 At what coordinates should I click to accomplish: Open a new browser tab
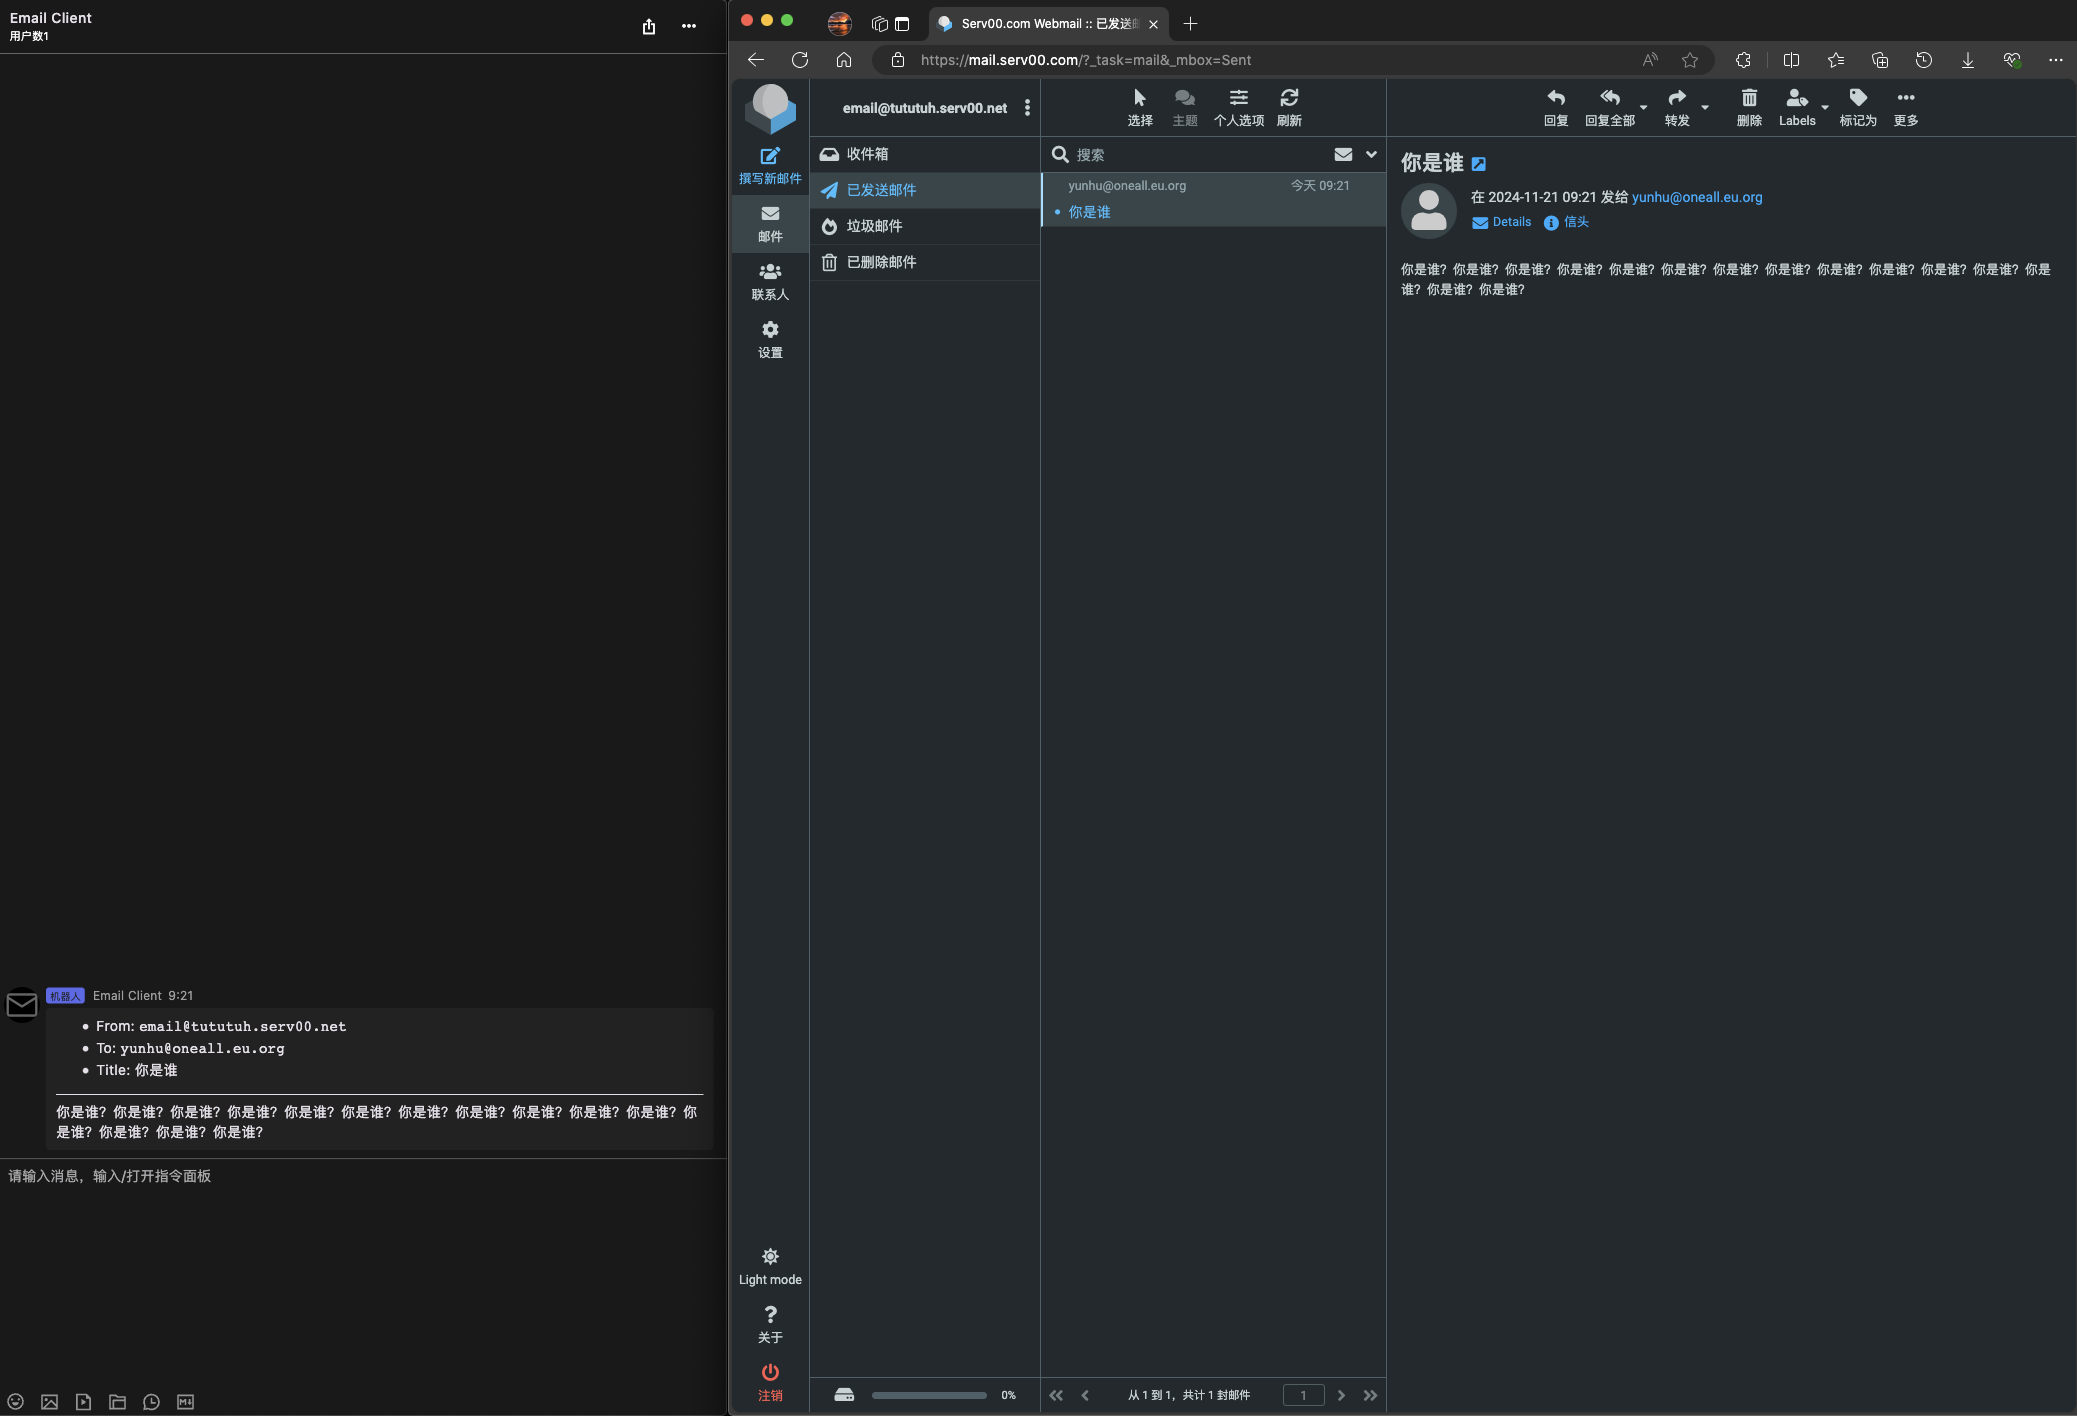[x=1190, y=23]
